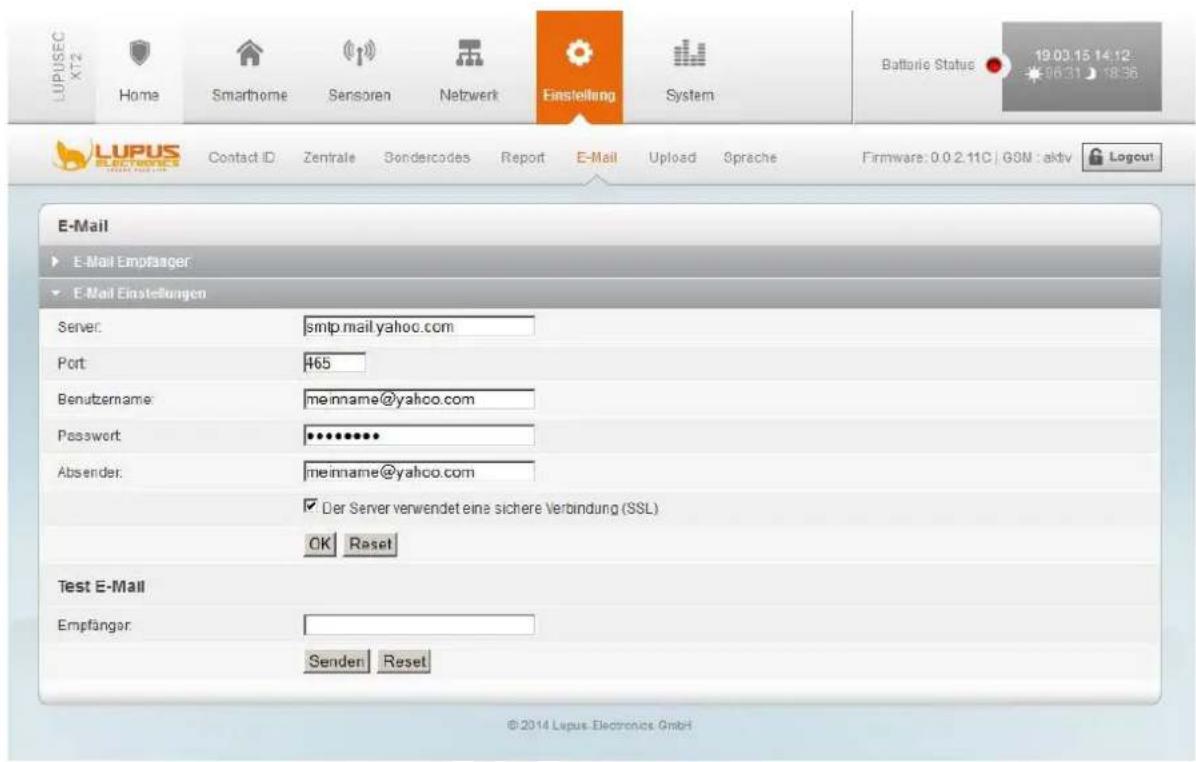Click into the Absender input field
The height and width of the screenshot is (762, 1196).
coord(419,472)
